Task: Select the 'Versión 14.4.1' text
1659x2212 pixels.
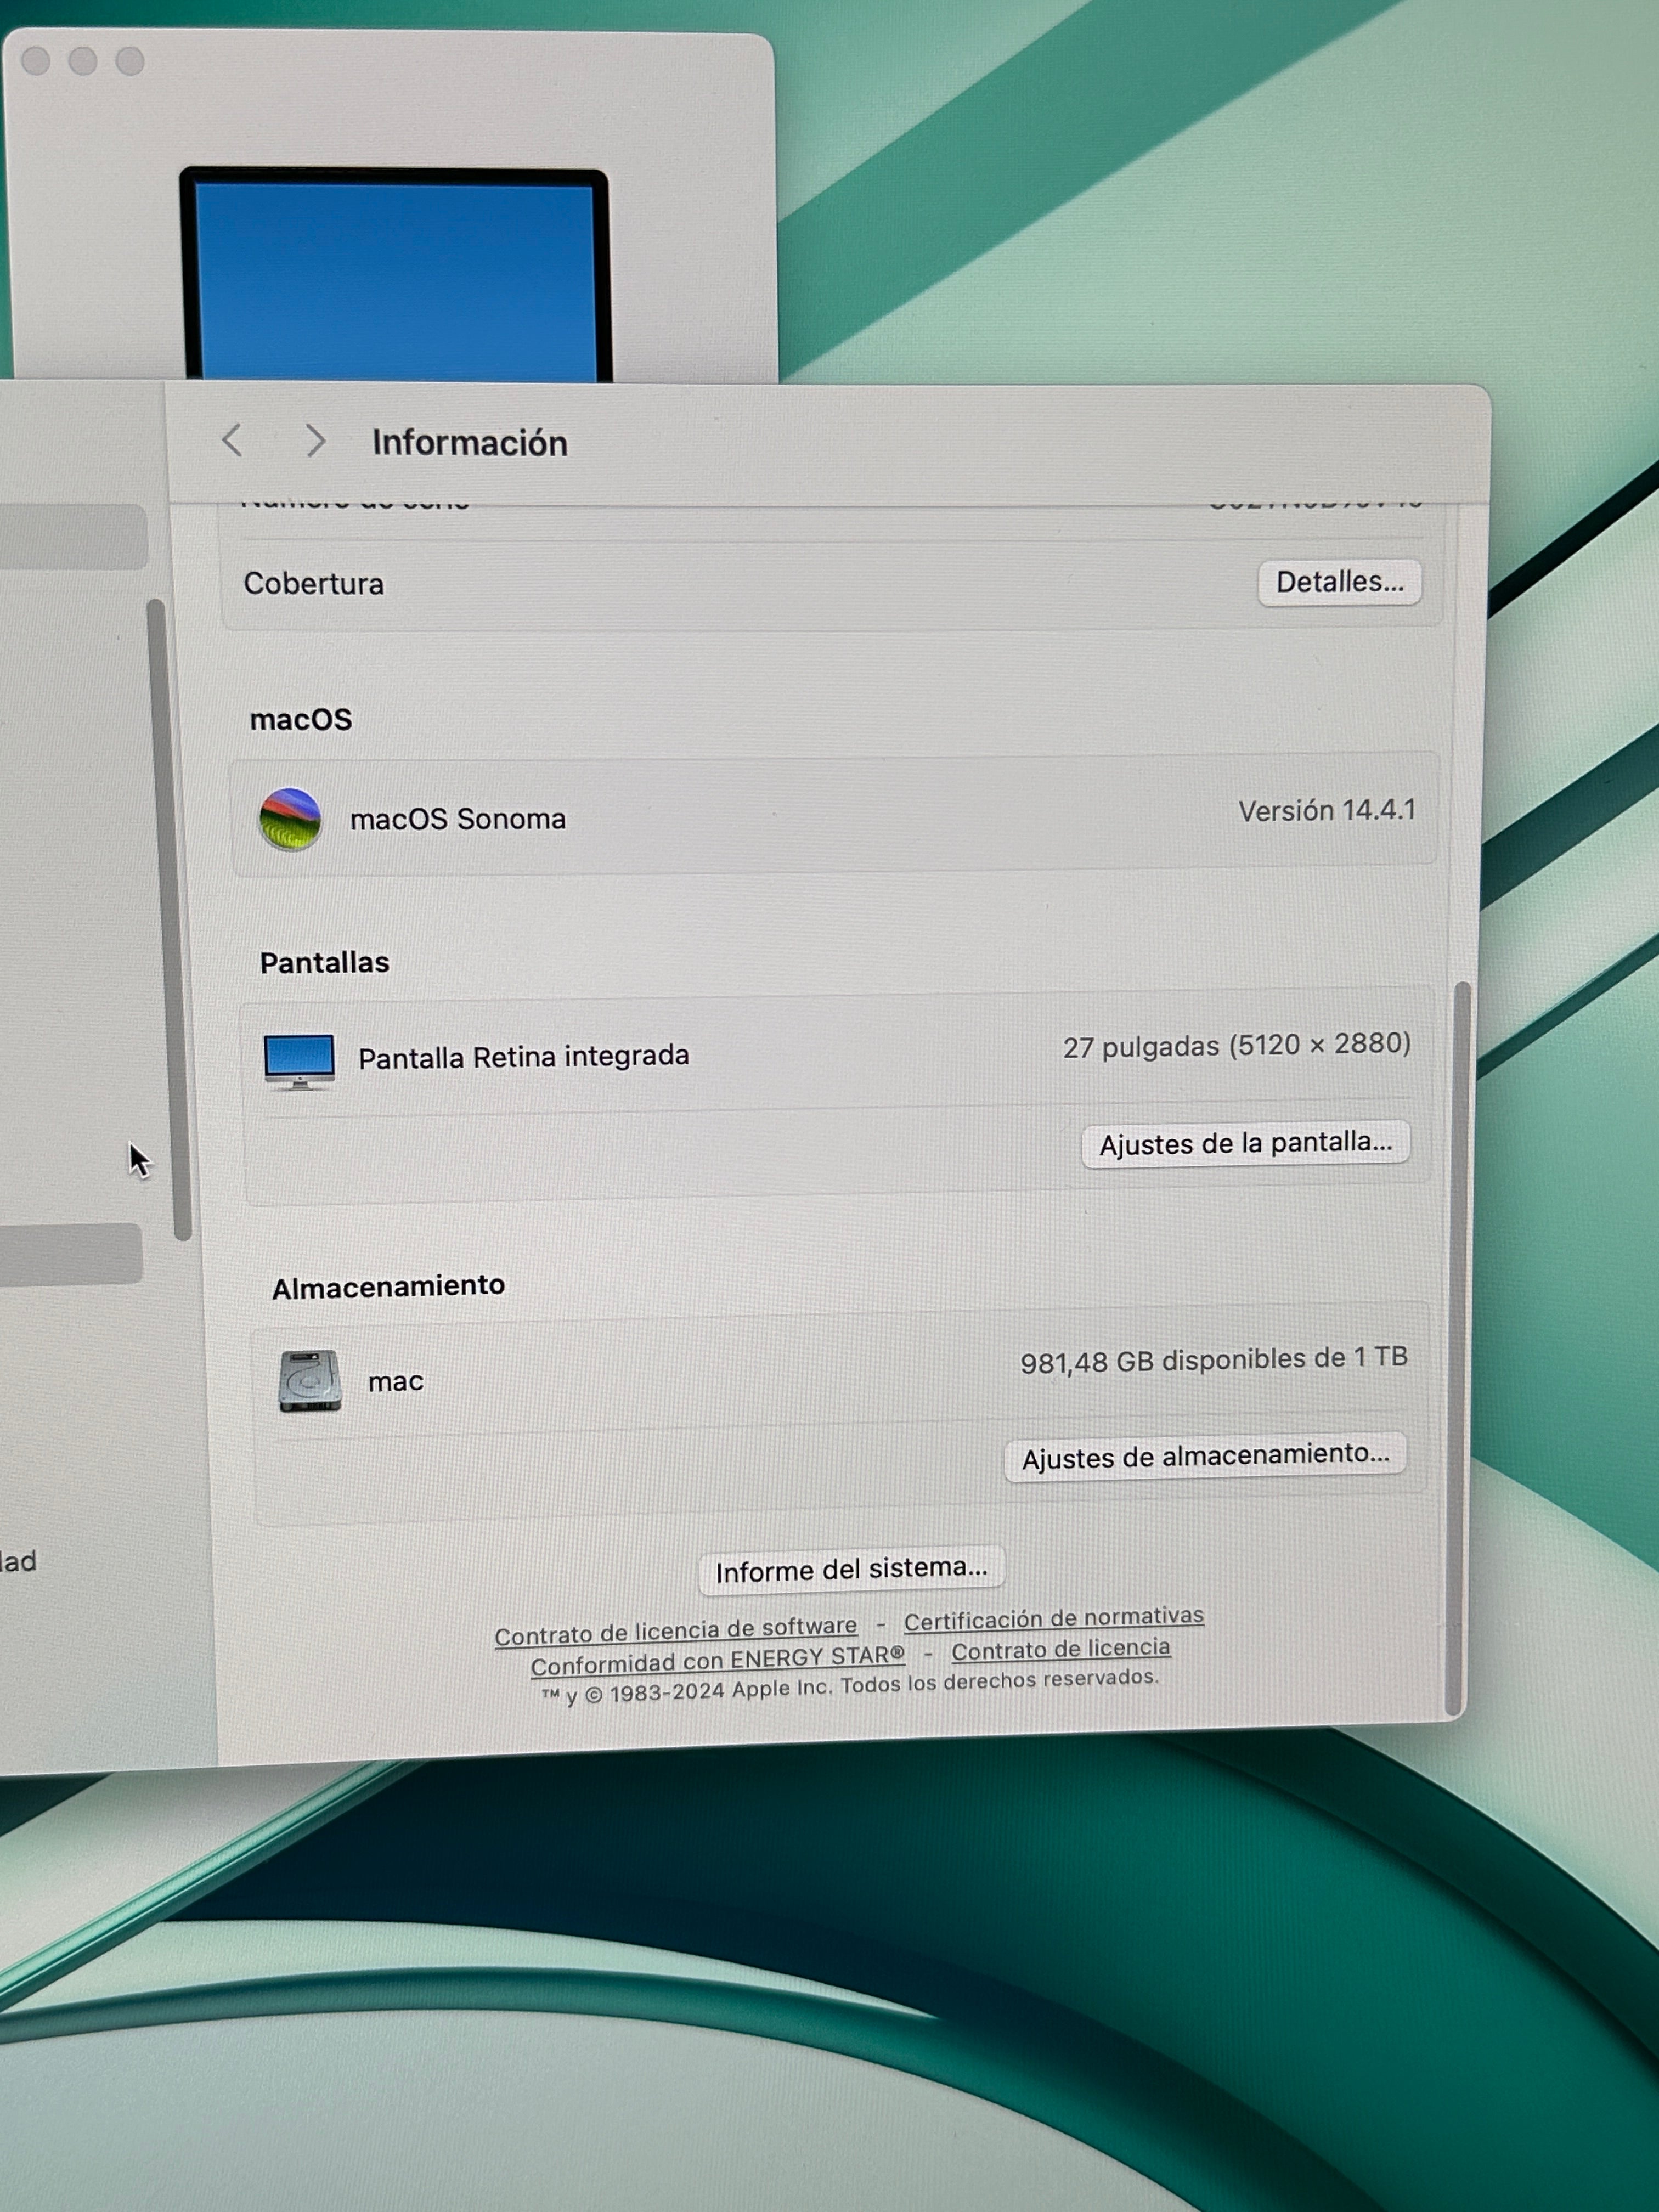Action: (x=1327, y=811)
